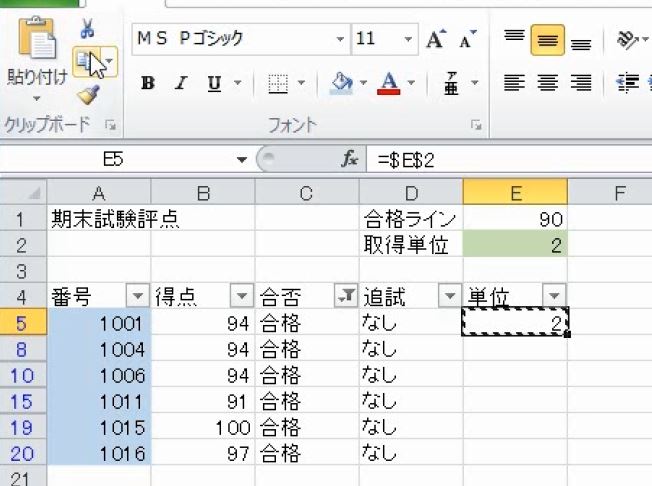Viewport: 652px width, 486px height.
Task: Open the 番号 filter dropdown
Action: (138, 296)
